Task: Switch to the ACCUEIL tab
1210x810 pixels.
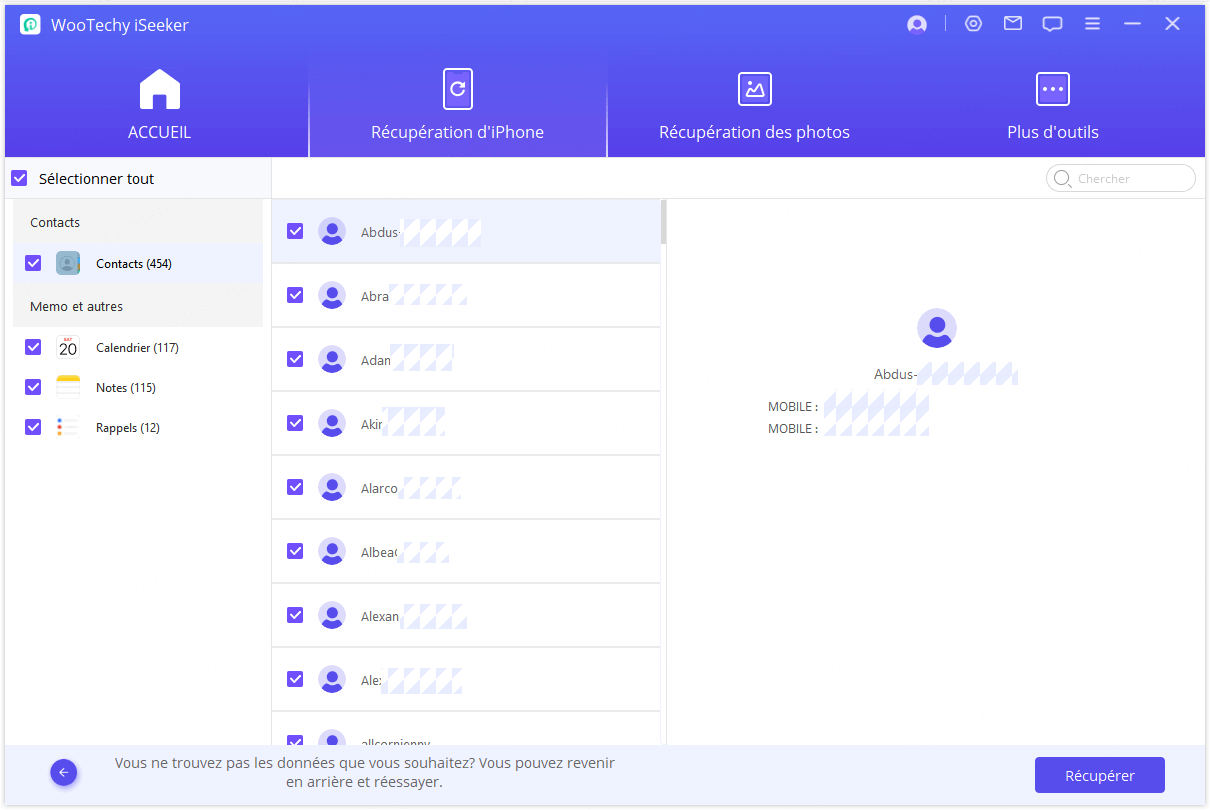Action: pos(159,106)
